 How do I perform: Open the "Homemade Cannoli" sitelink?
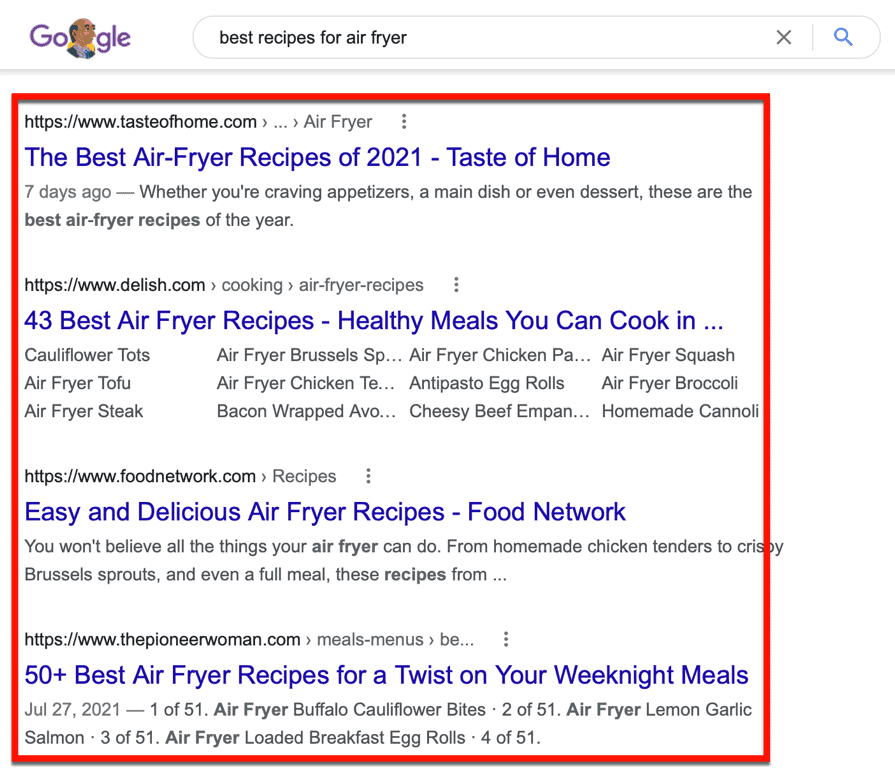[x=680, y=411]
